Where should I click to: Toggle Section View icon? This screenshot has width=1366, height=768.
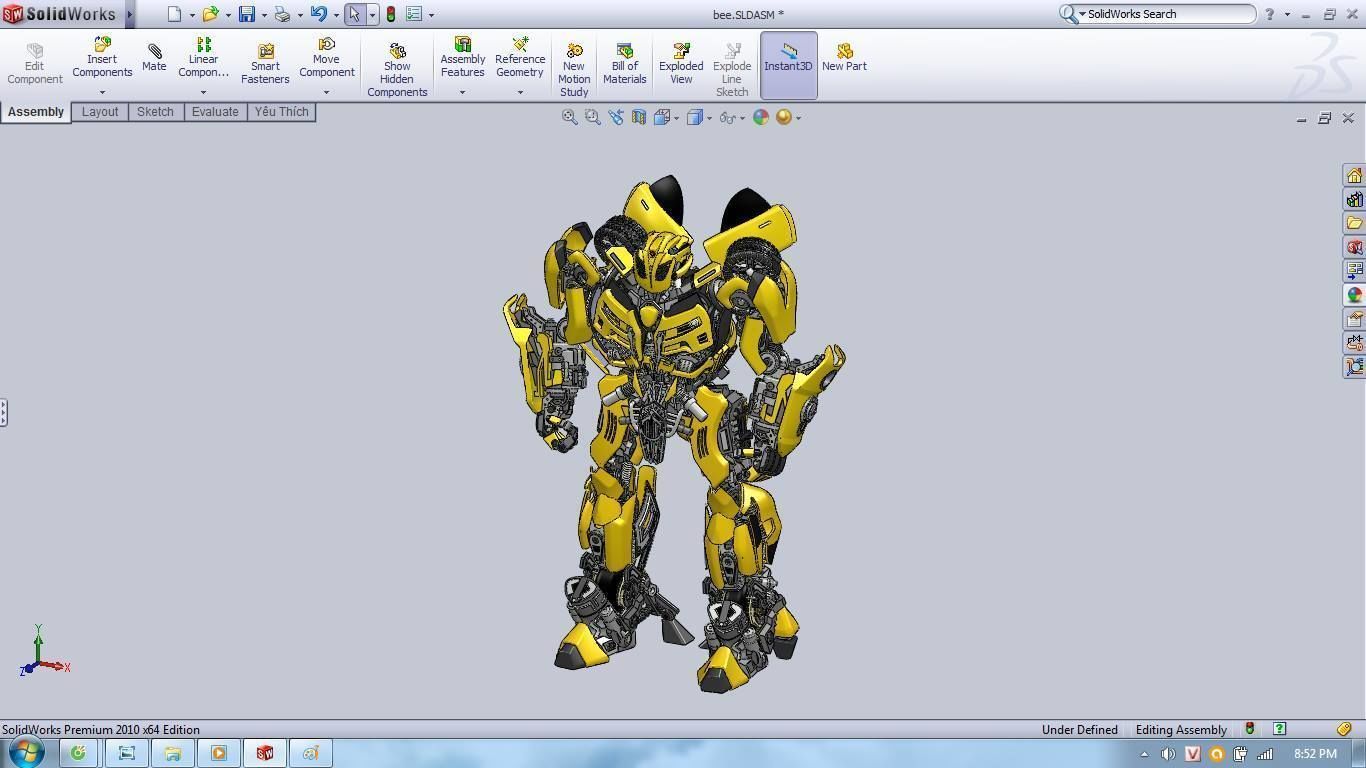638,117
